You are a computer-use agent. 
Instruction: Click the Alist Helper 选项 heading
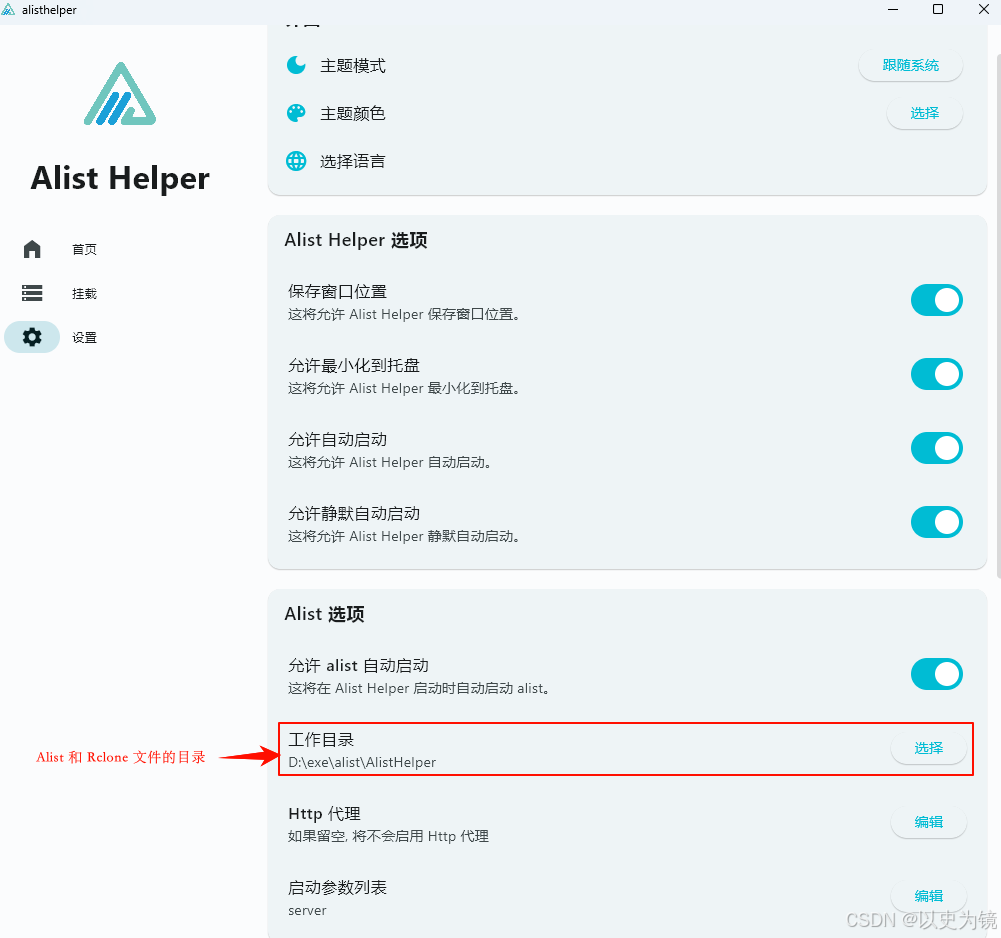click(356, 240)
